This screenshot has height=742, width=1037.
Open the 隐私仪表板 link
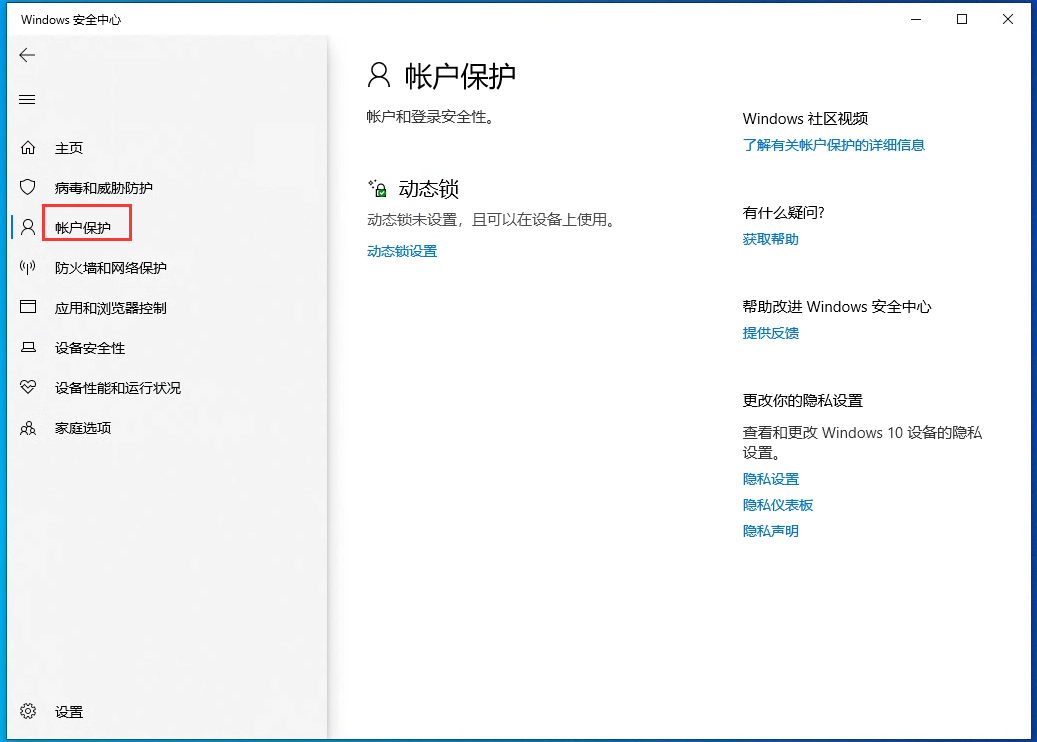[x=777, y=505]
